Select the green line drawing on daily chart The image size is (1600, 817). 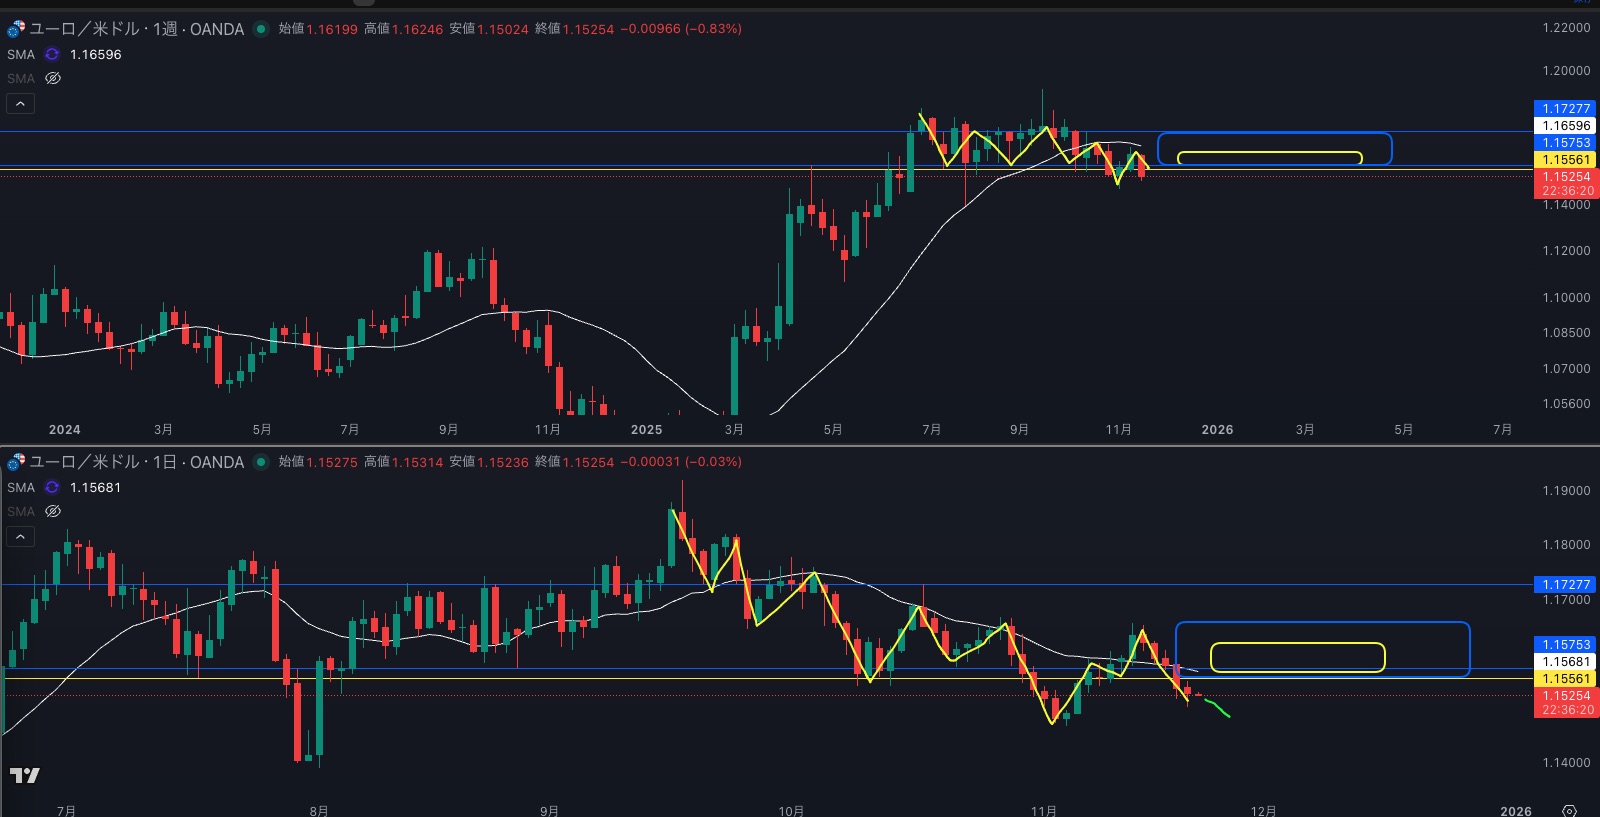click(1218, 709)
